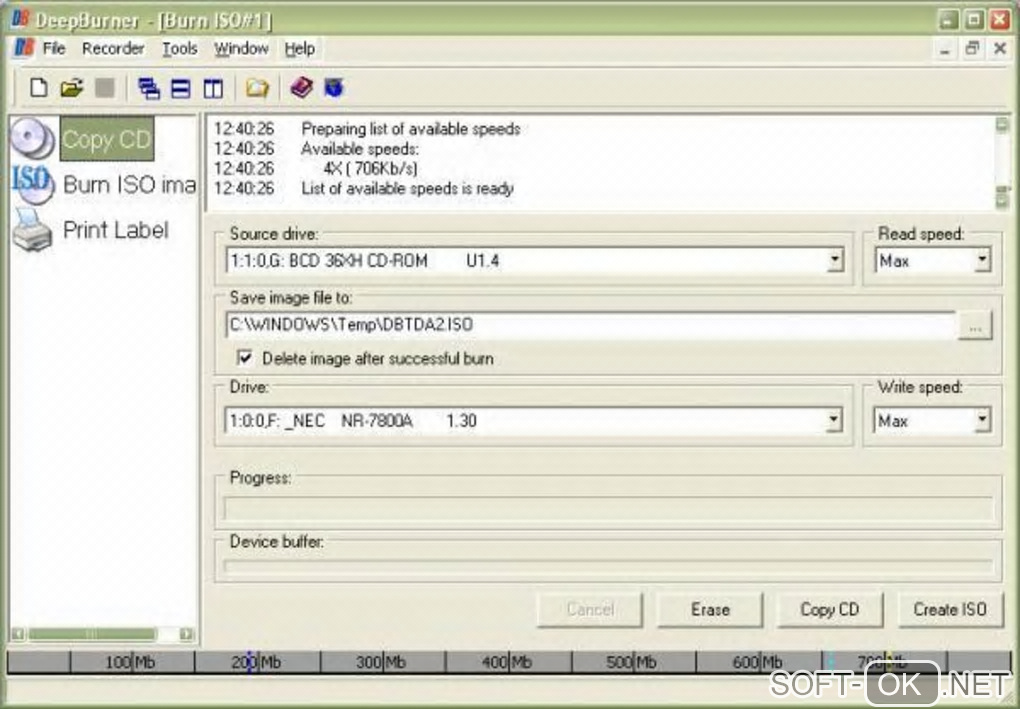Open the Source drive dropdown
Viewport: 1020px width, 709px height.
(x=835, y=261)
